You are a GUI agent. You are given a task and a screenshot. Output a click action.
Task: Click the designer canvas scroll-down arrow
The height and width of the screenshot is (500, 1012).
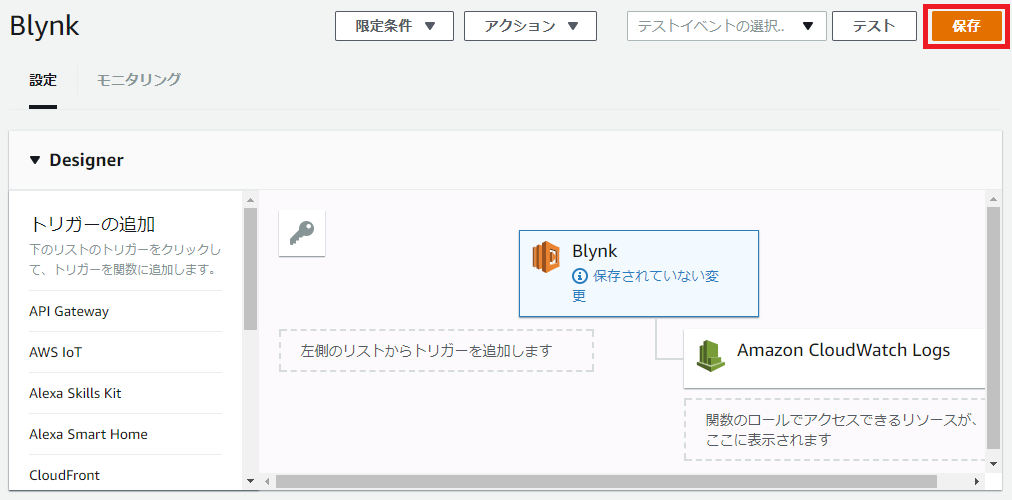coord(993,464)
